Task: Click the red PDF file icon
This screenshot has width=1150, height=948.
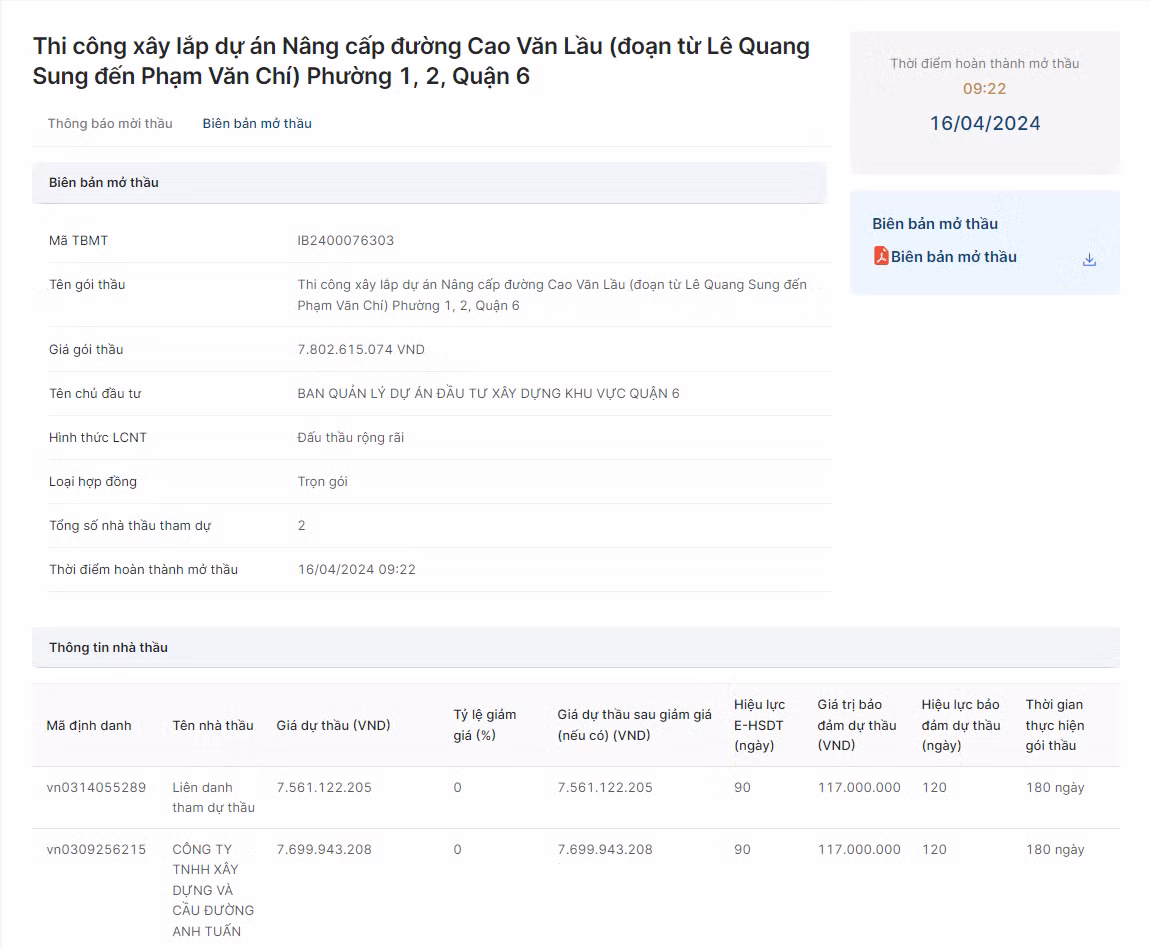Action: (x=881, y=256)
